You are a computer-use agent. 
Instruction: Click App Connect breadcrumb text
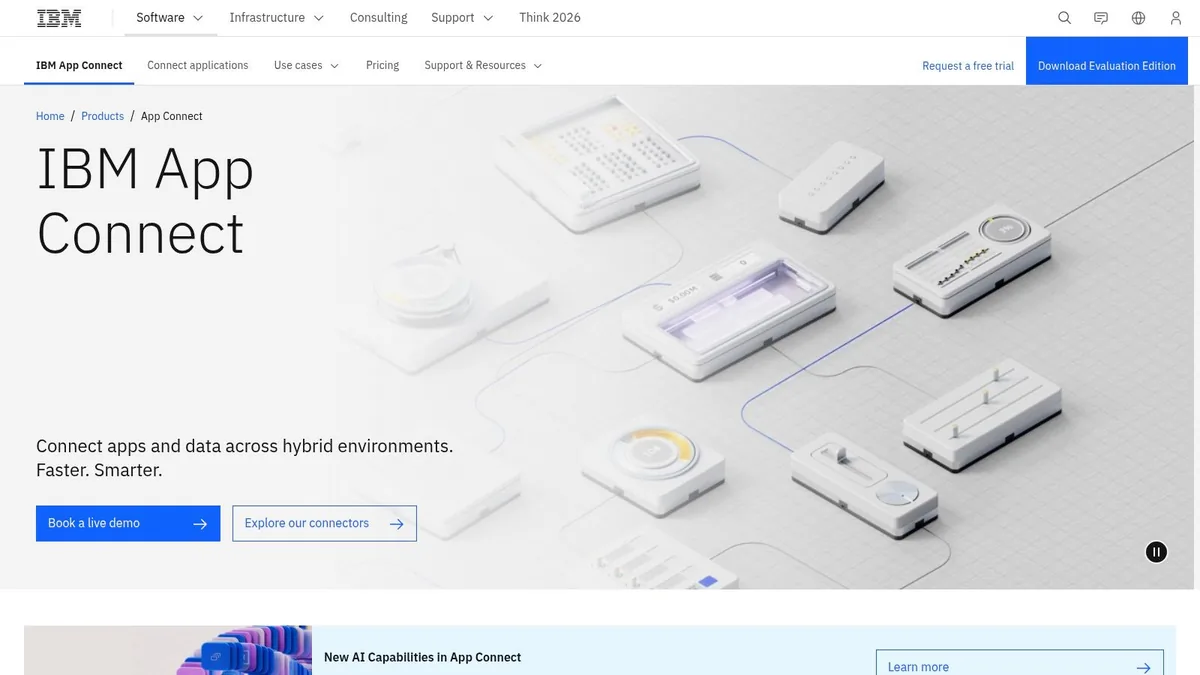tap(172, 116)
